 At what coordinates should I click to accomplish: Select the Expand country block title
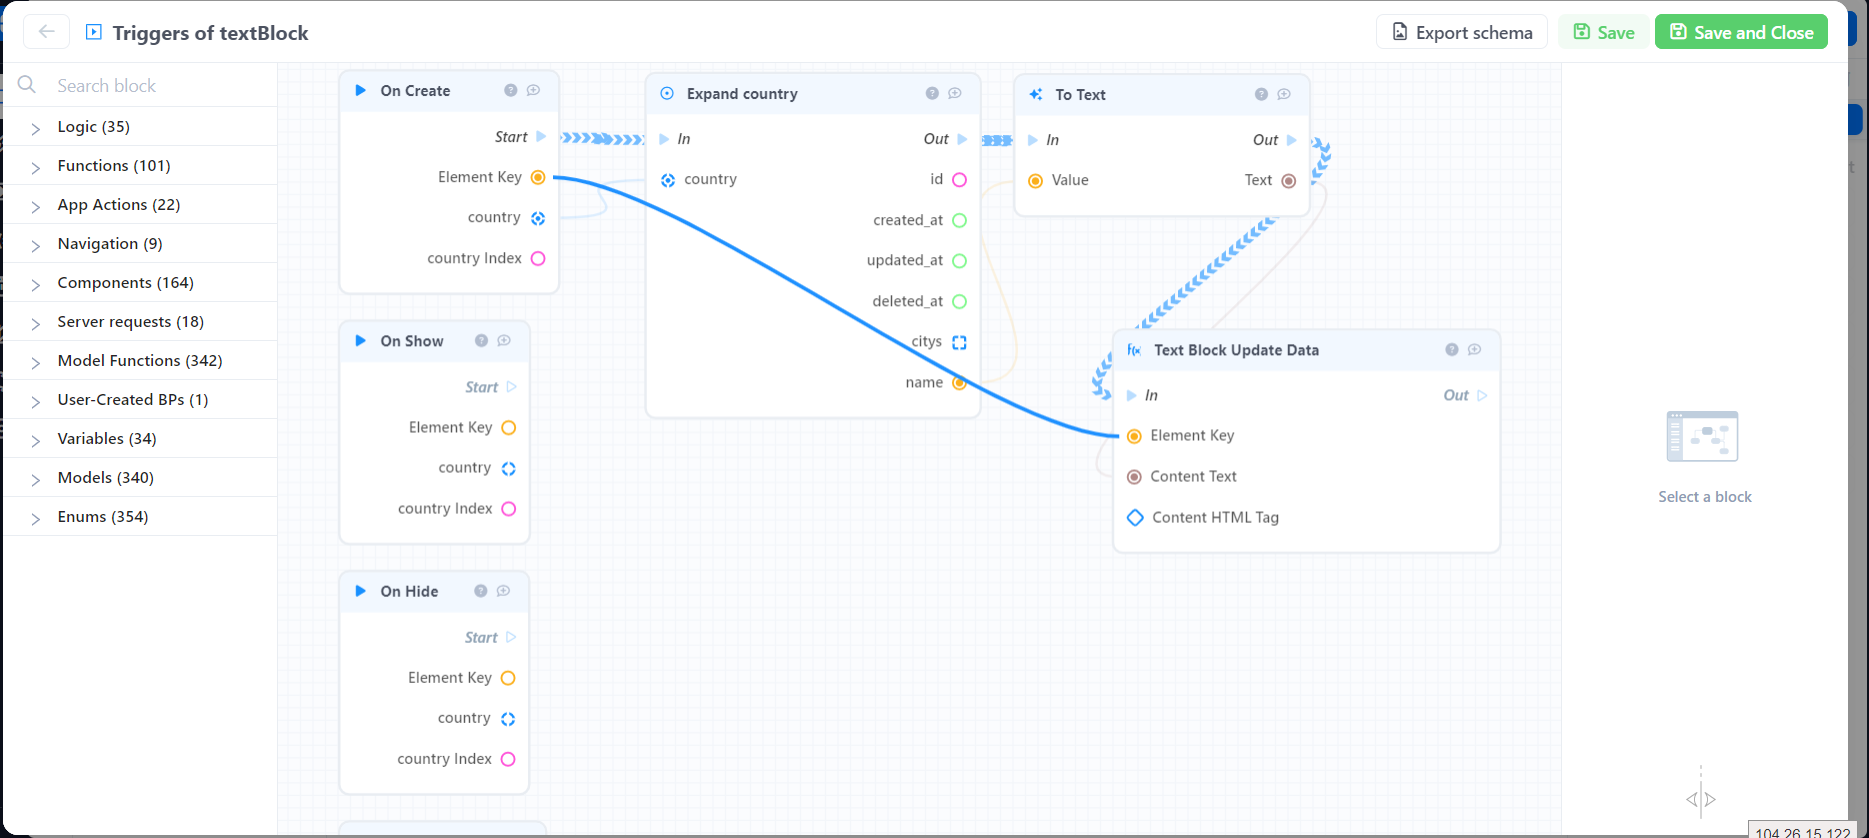click(x=742, y=93)
